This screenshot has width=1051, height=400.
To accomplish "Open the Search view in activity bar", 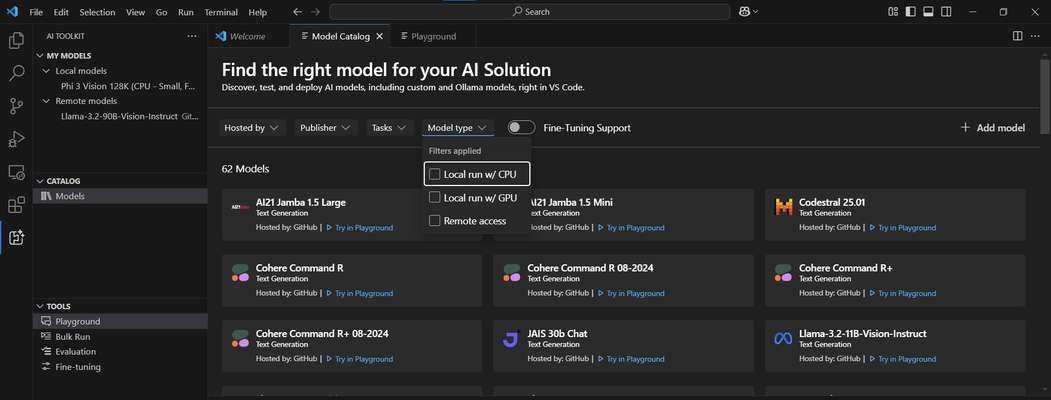I will pyautogui.click(x=16, y=73).
